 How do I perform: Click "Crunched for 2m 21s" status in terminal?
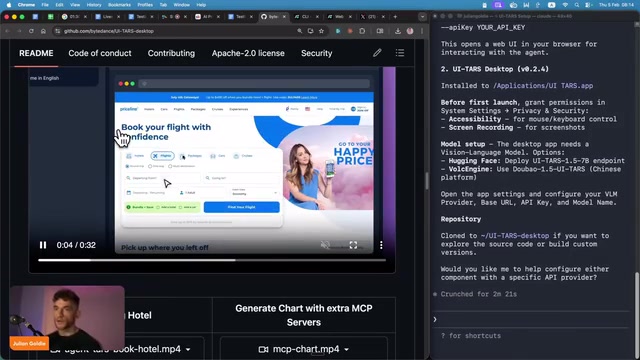(x=478, y=294)
